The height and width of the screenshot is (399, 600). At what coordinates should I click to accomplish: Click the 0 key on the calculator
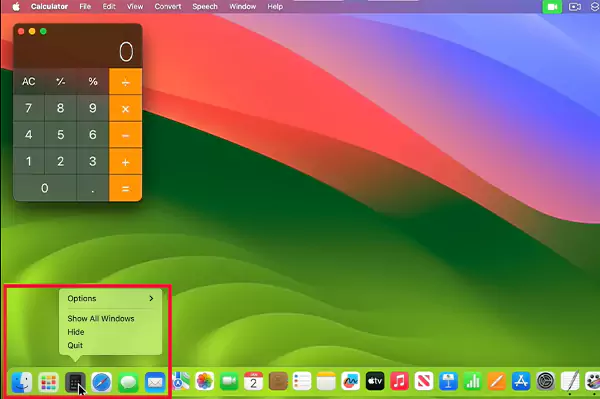point(45,188)
